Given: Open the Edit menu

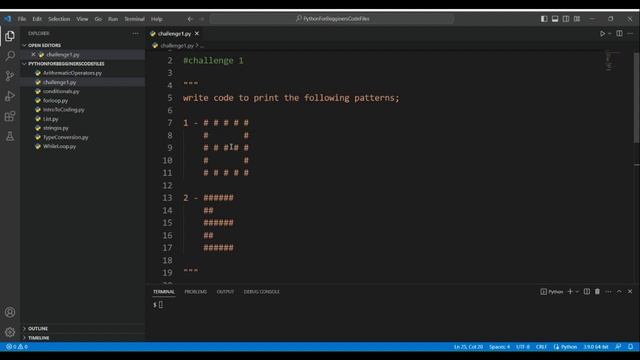Looking at the screenshot, I should point(37,19).
